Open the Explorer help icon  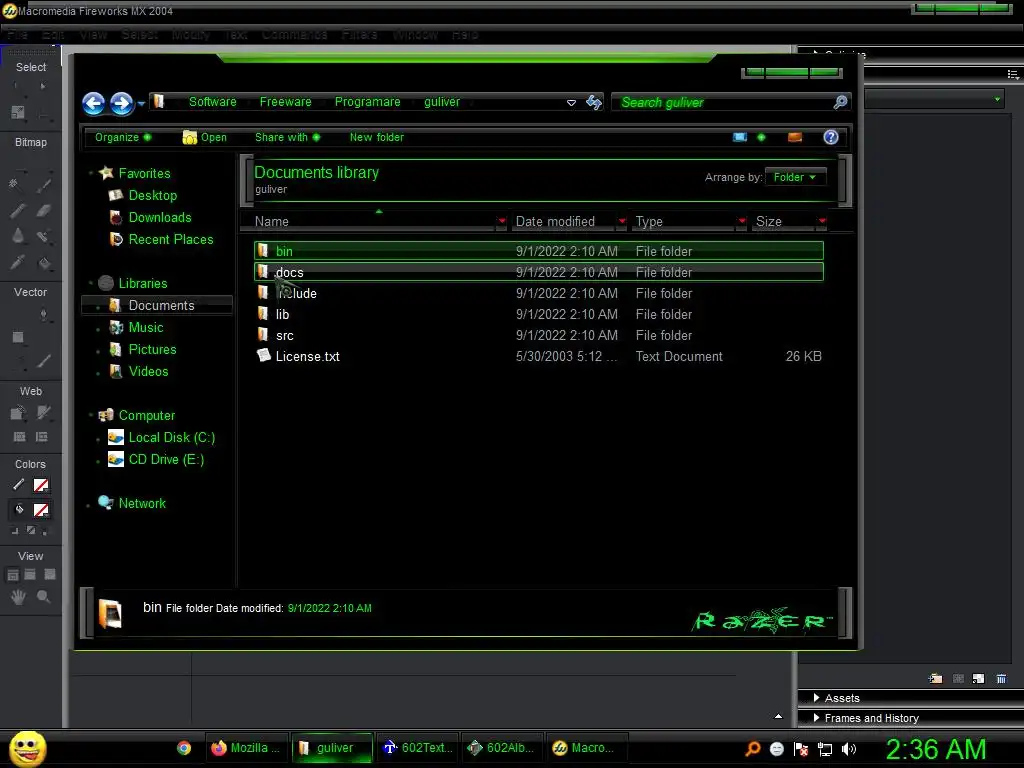pyautogui.click(x=831, y=137)
